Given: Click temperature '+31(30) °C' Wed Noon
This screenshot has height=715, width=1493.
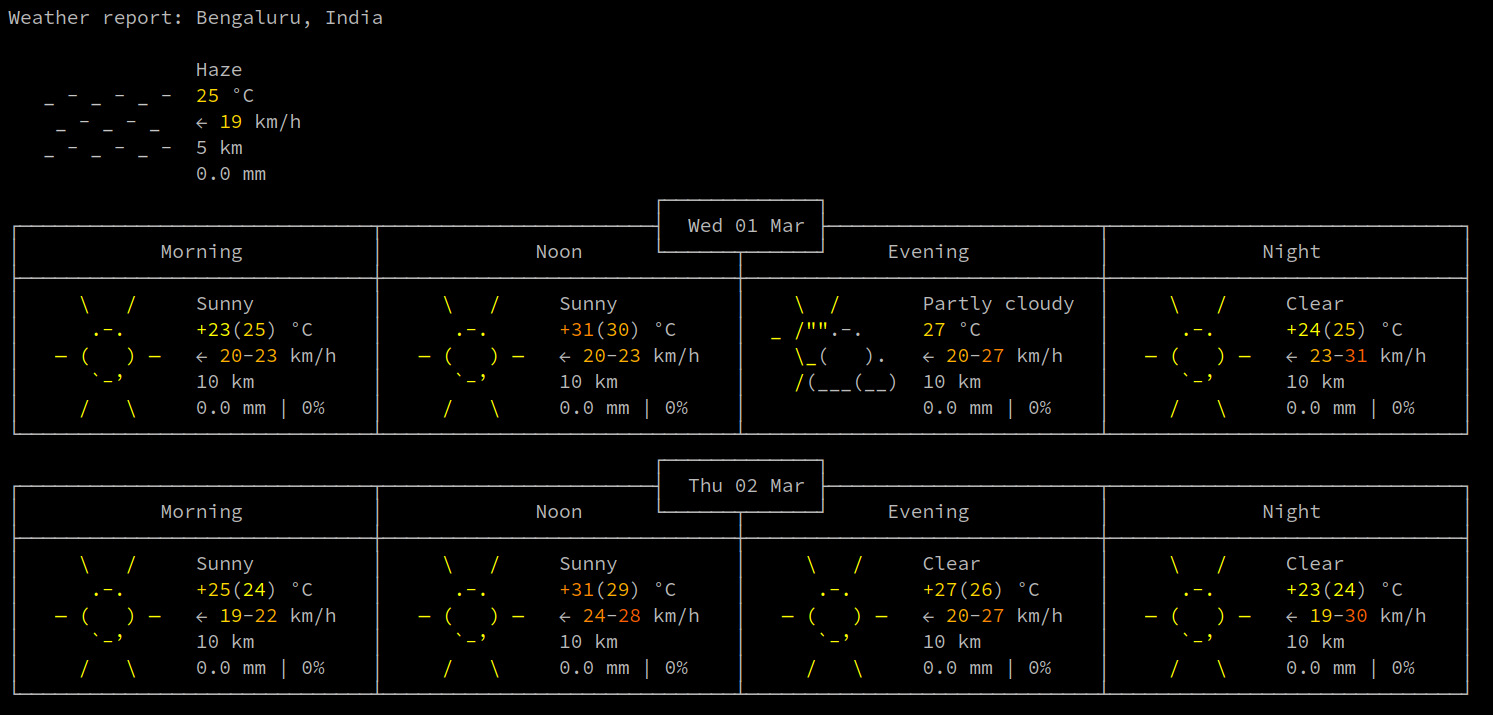Looking at the screenshot, I should point(618,330).
